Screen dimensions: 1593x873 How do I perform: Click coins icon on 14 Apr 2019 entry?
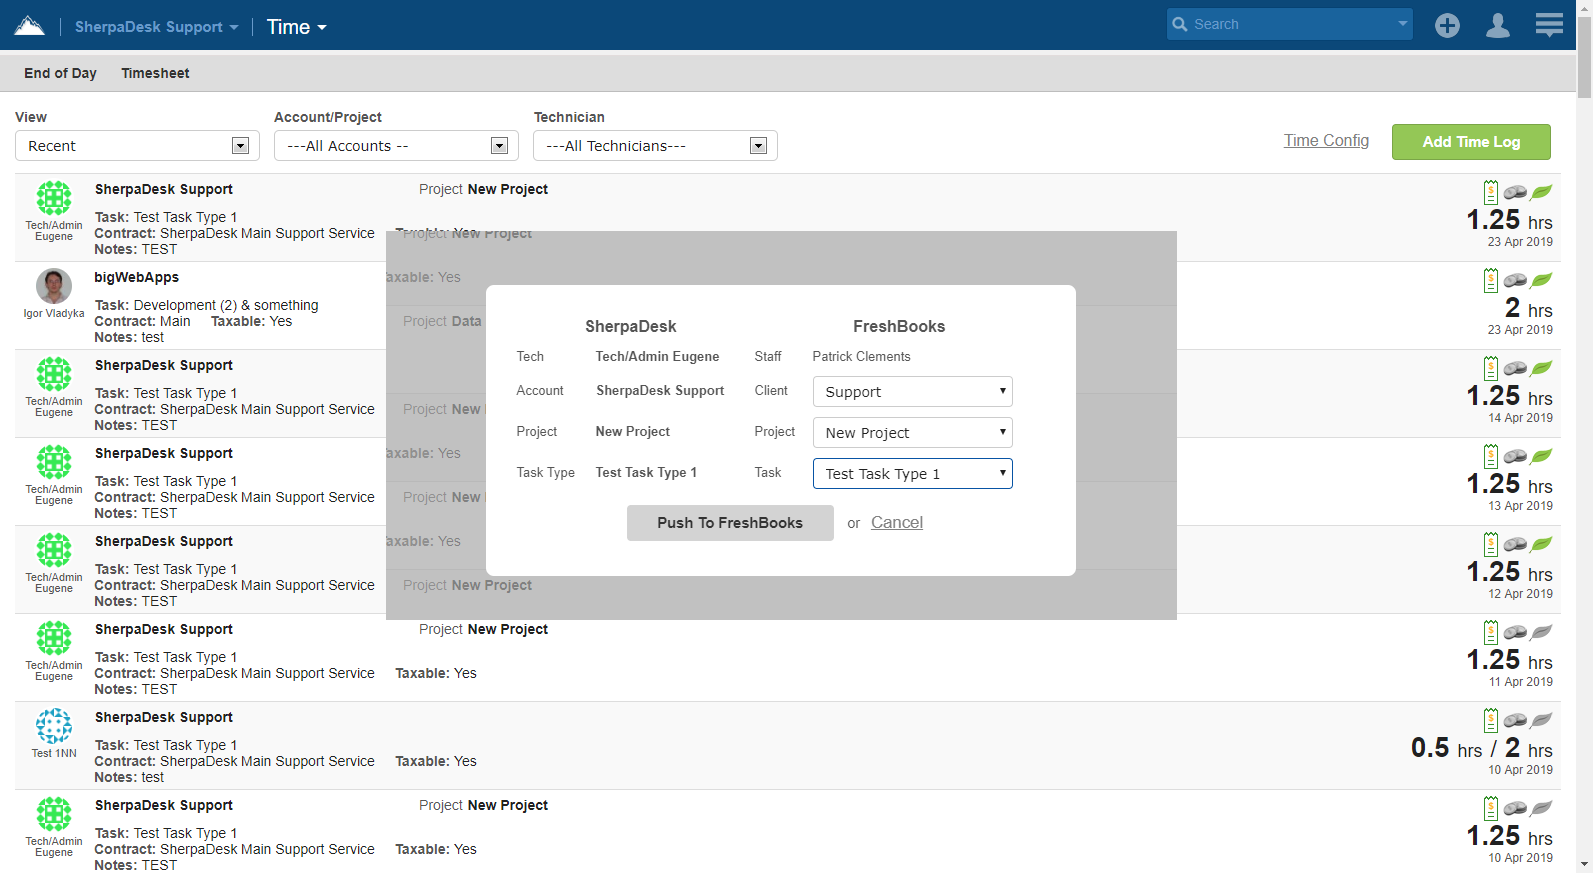(x=1516, y=369)
